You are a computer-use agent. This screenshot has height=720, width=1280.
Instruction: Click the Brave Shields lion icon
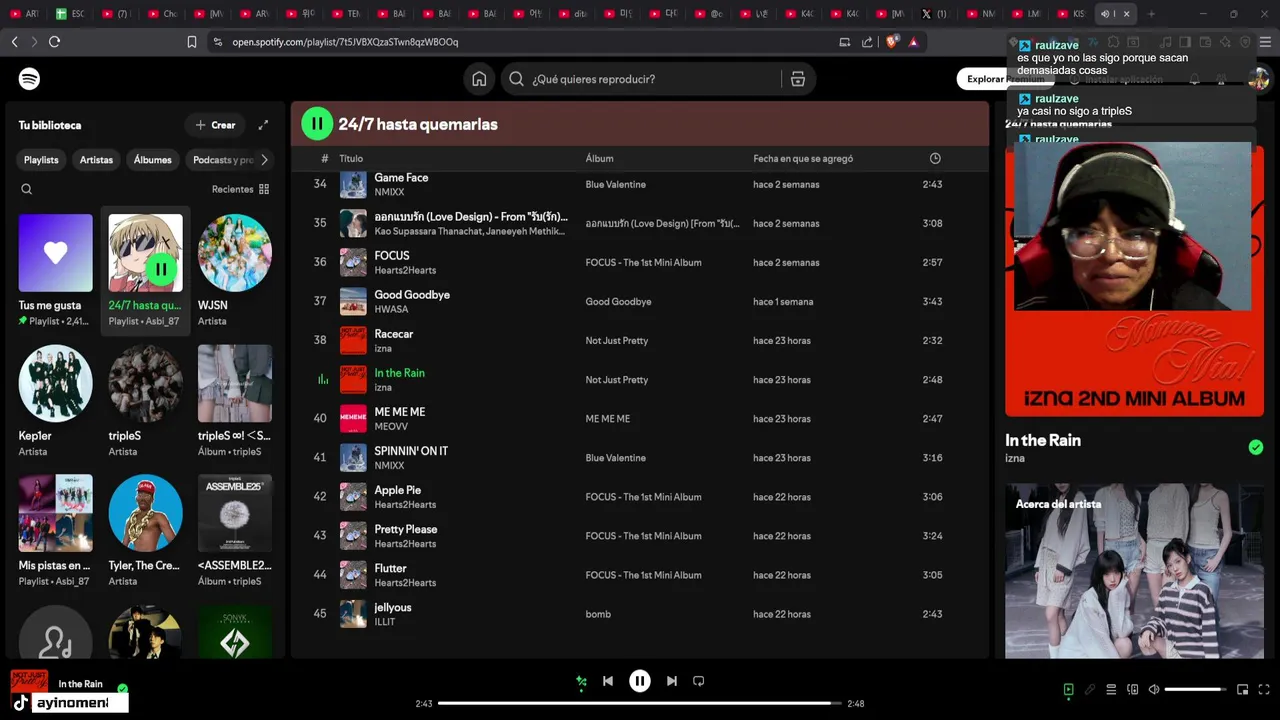892,42
